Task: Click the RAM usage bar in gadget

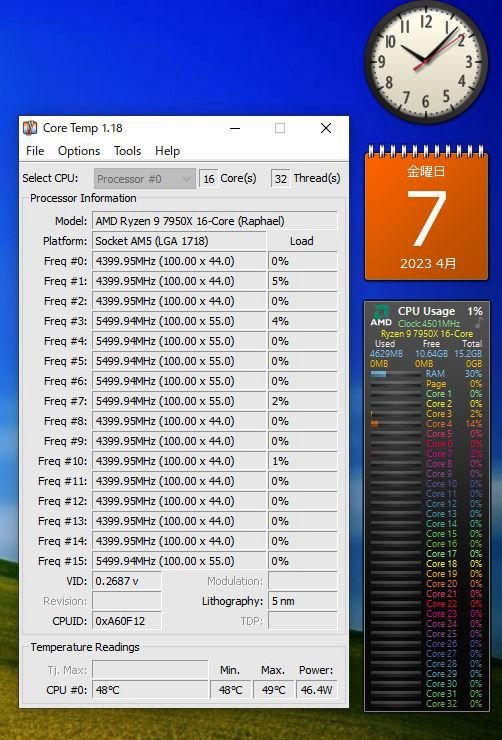Action: [x=395, y=374]
